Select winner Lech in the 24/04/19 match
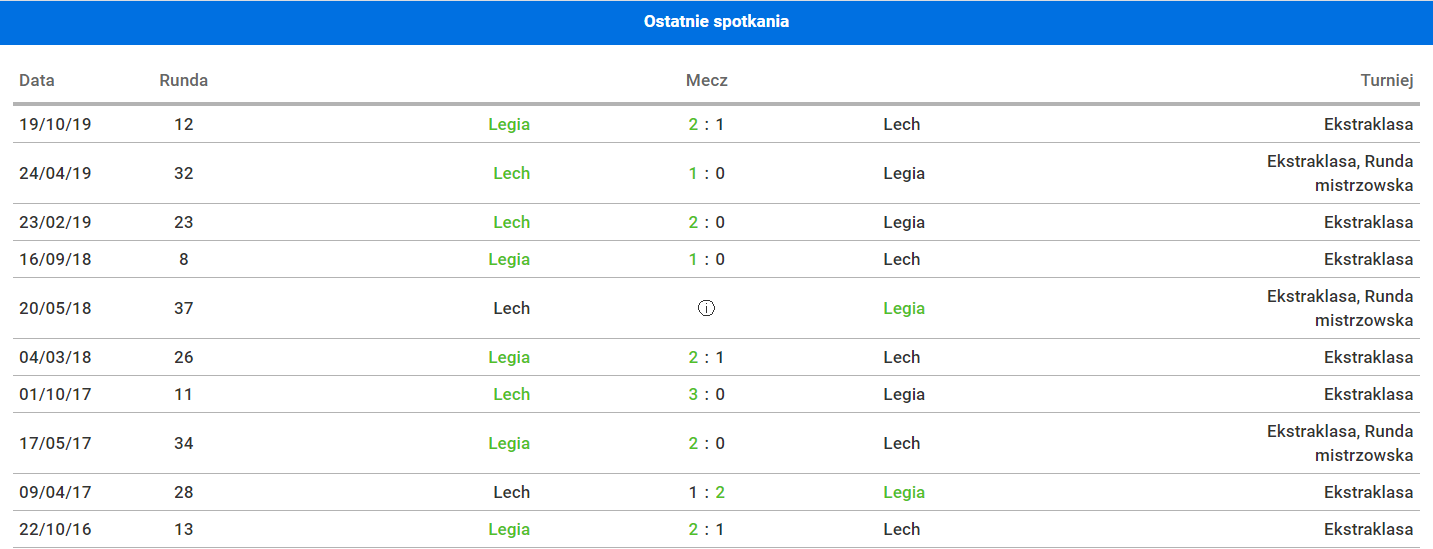Image resolution: width=1433 pixels, height=549 pixels. 511,173
